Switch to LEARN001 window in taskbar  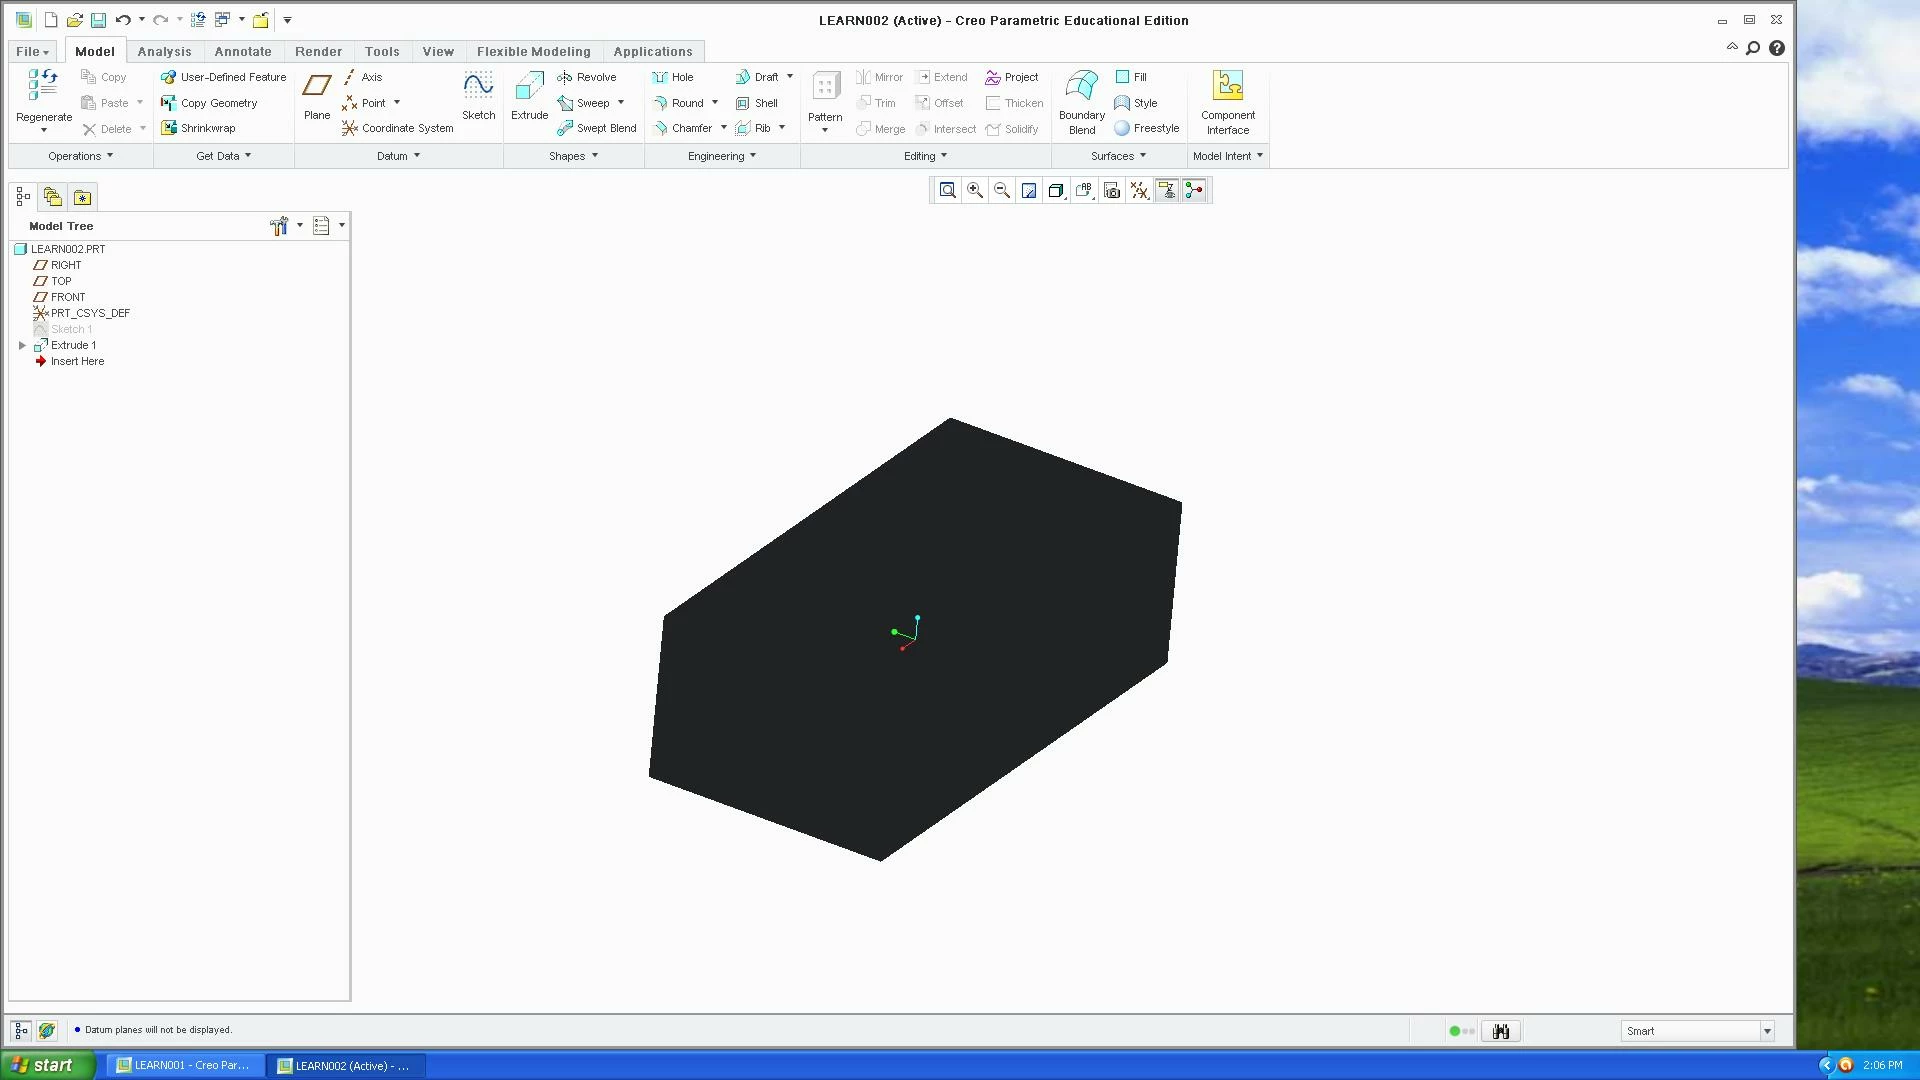(x=182, y=1065)
